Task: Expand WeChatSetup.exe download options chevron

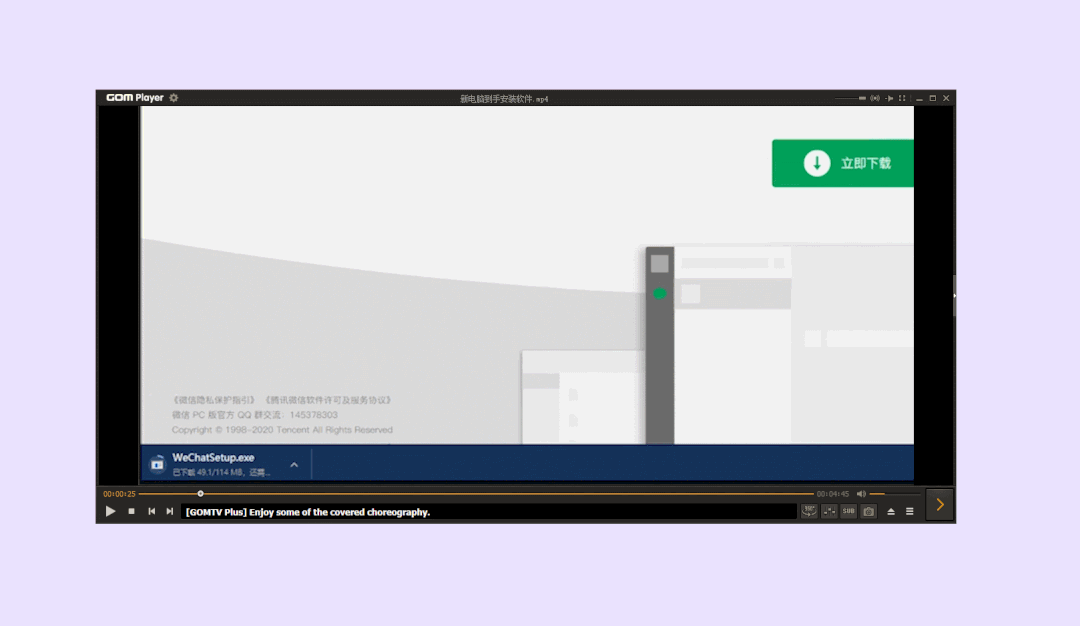Action: pos(294,465)
